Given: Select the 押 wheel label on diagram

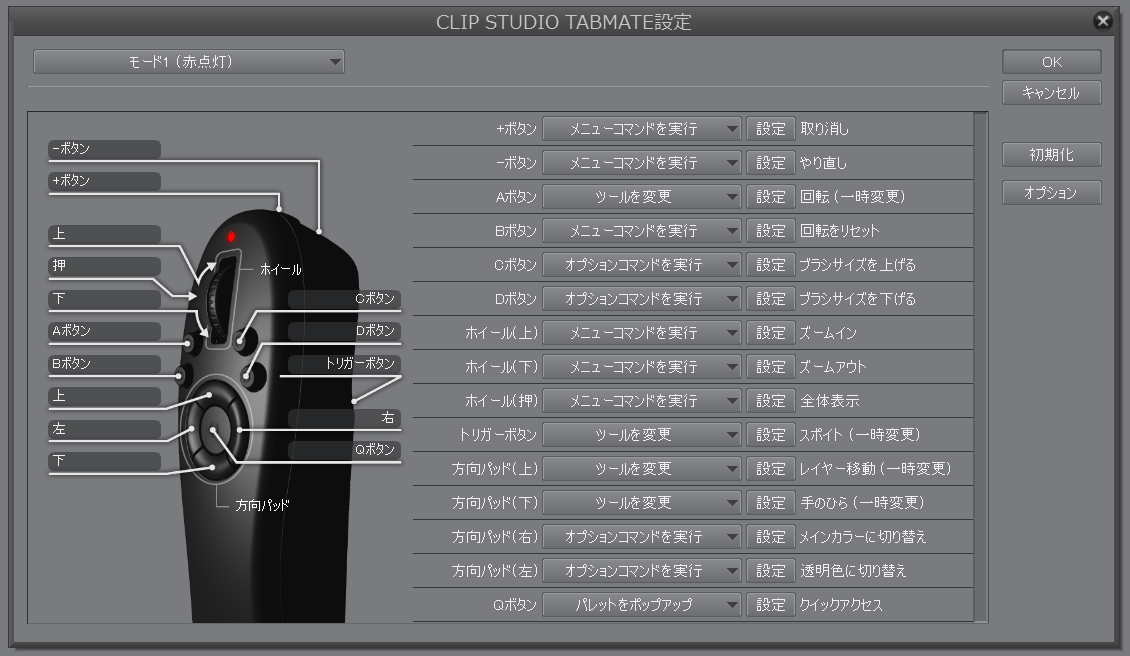Looking at the screenshot, I should tap(104, 266).
